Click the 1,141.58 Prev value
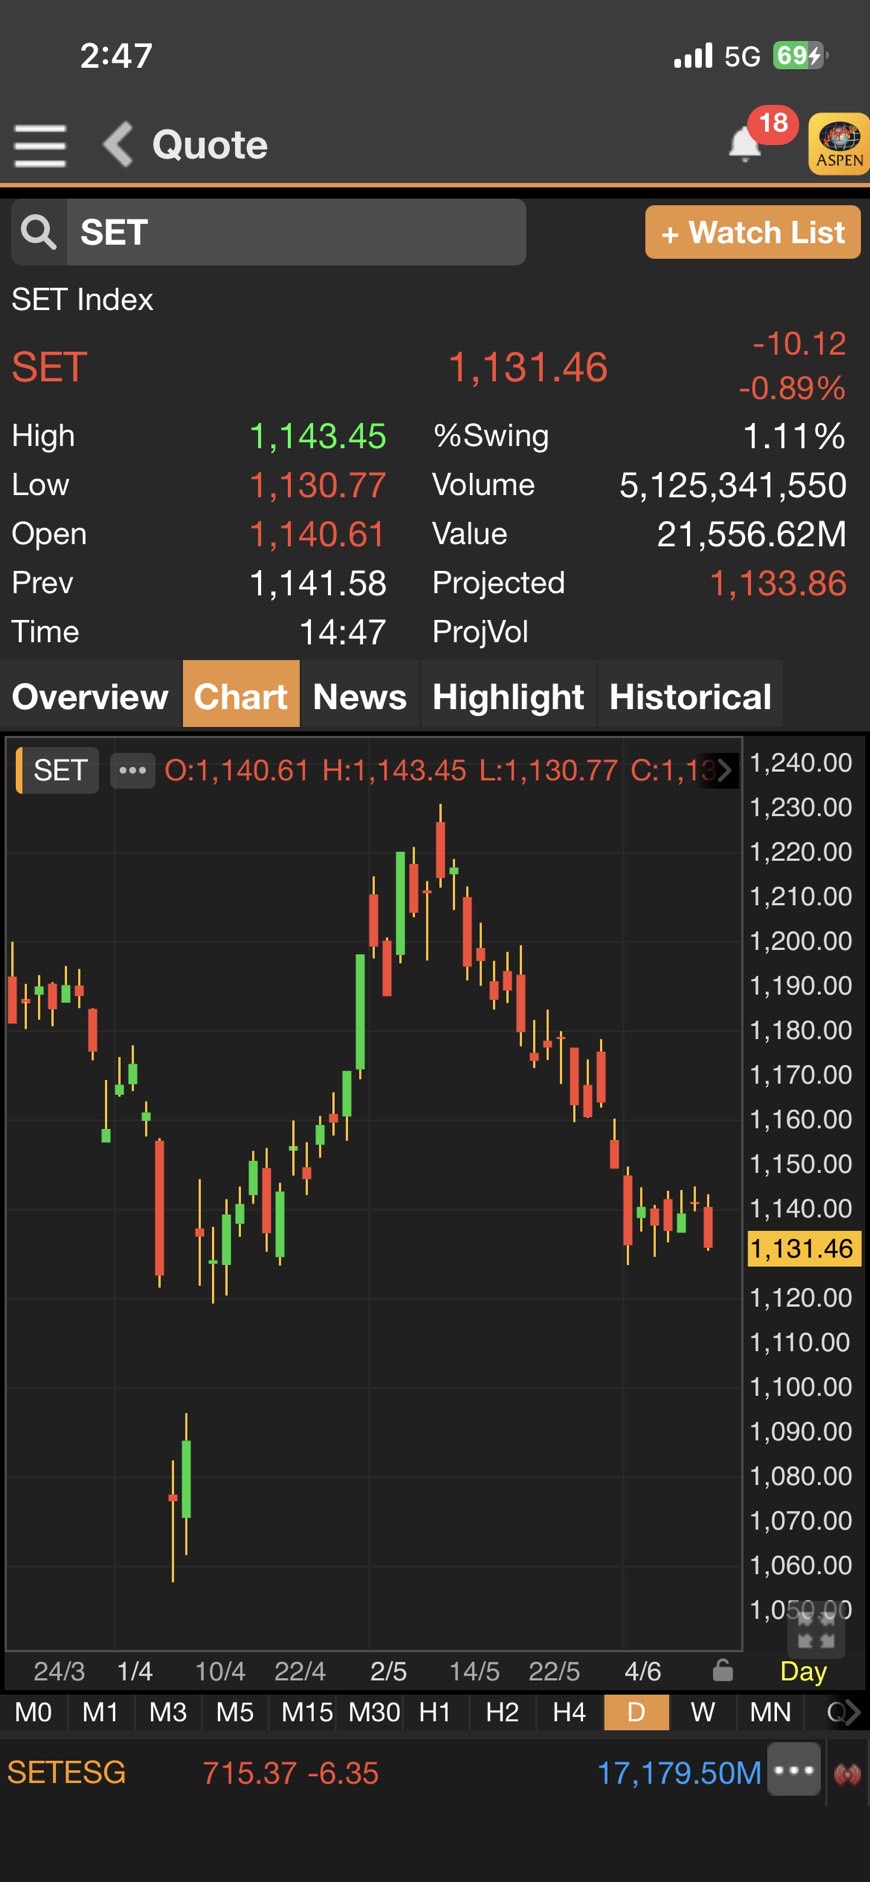Screen dimensions: 870x1882 (x=317, y=583)
